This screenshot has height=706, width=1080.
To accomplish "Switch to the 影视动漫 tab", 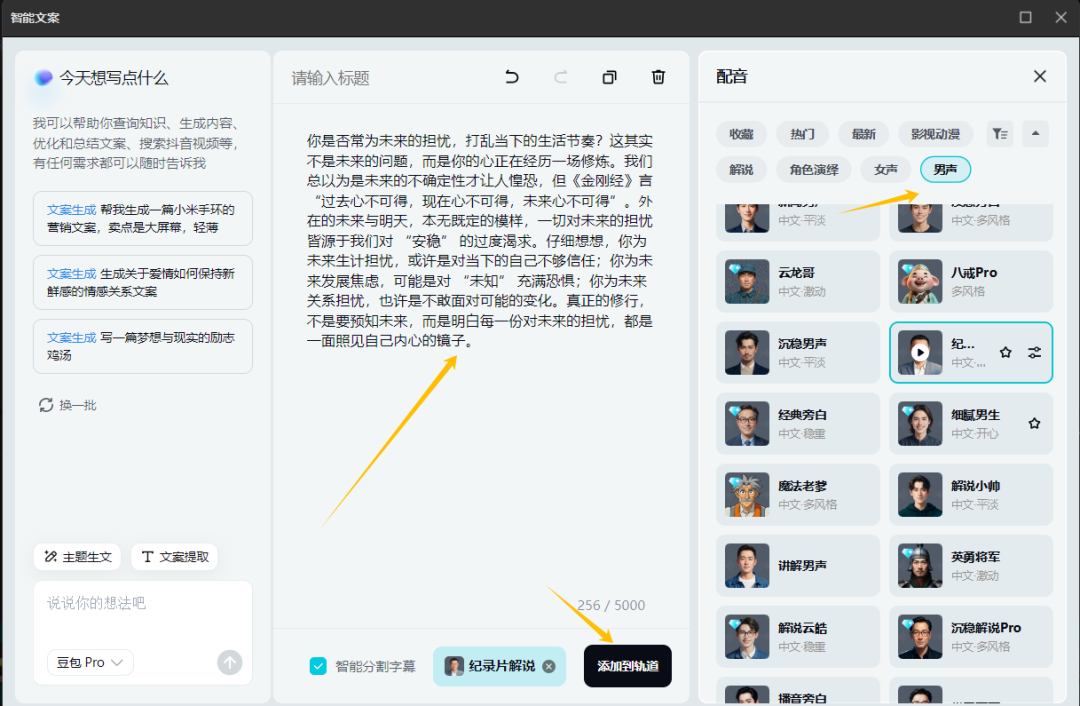I will pyautogui.click(x=935, y=134).
